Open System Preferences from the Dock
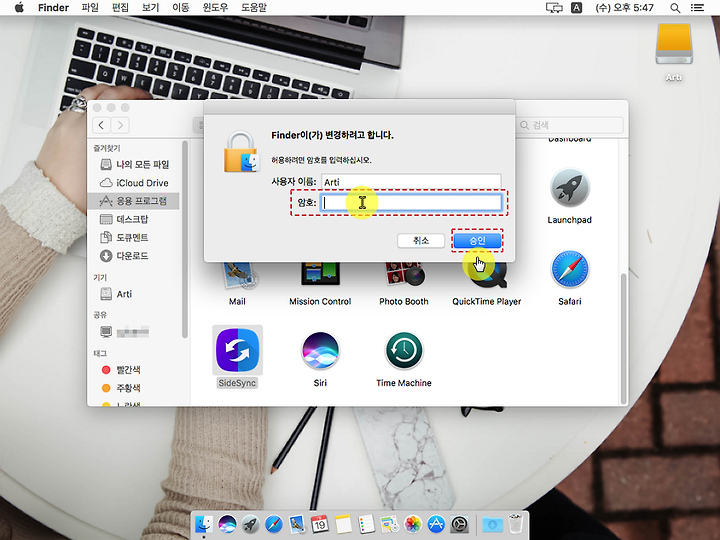720x540 pixels. click(x=459, y=524)
